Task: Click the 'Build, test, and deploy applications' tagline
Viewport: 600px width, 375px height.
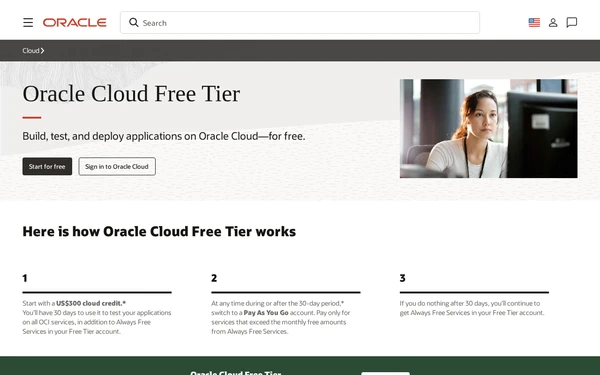Action: 164,136
